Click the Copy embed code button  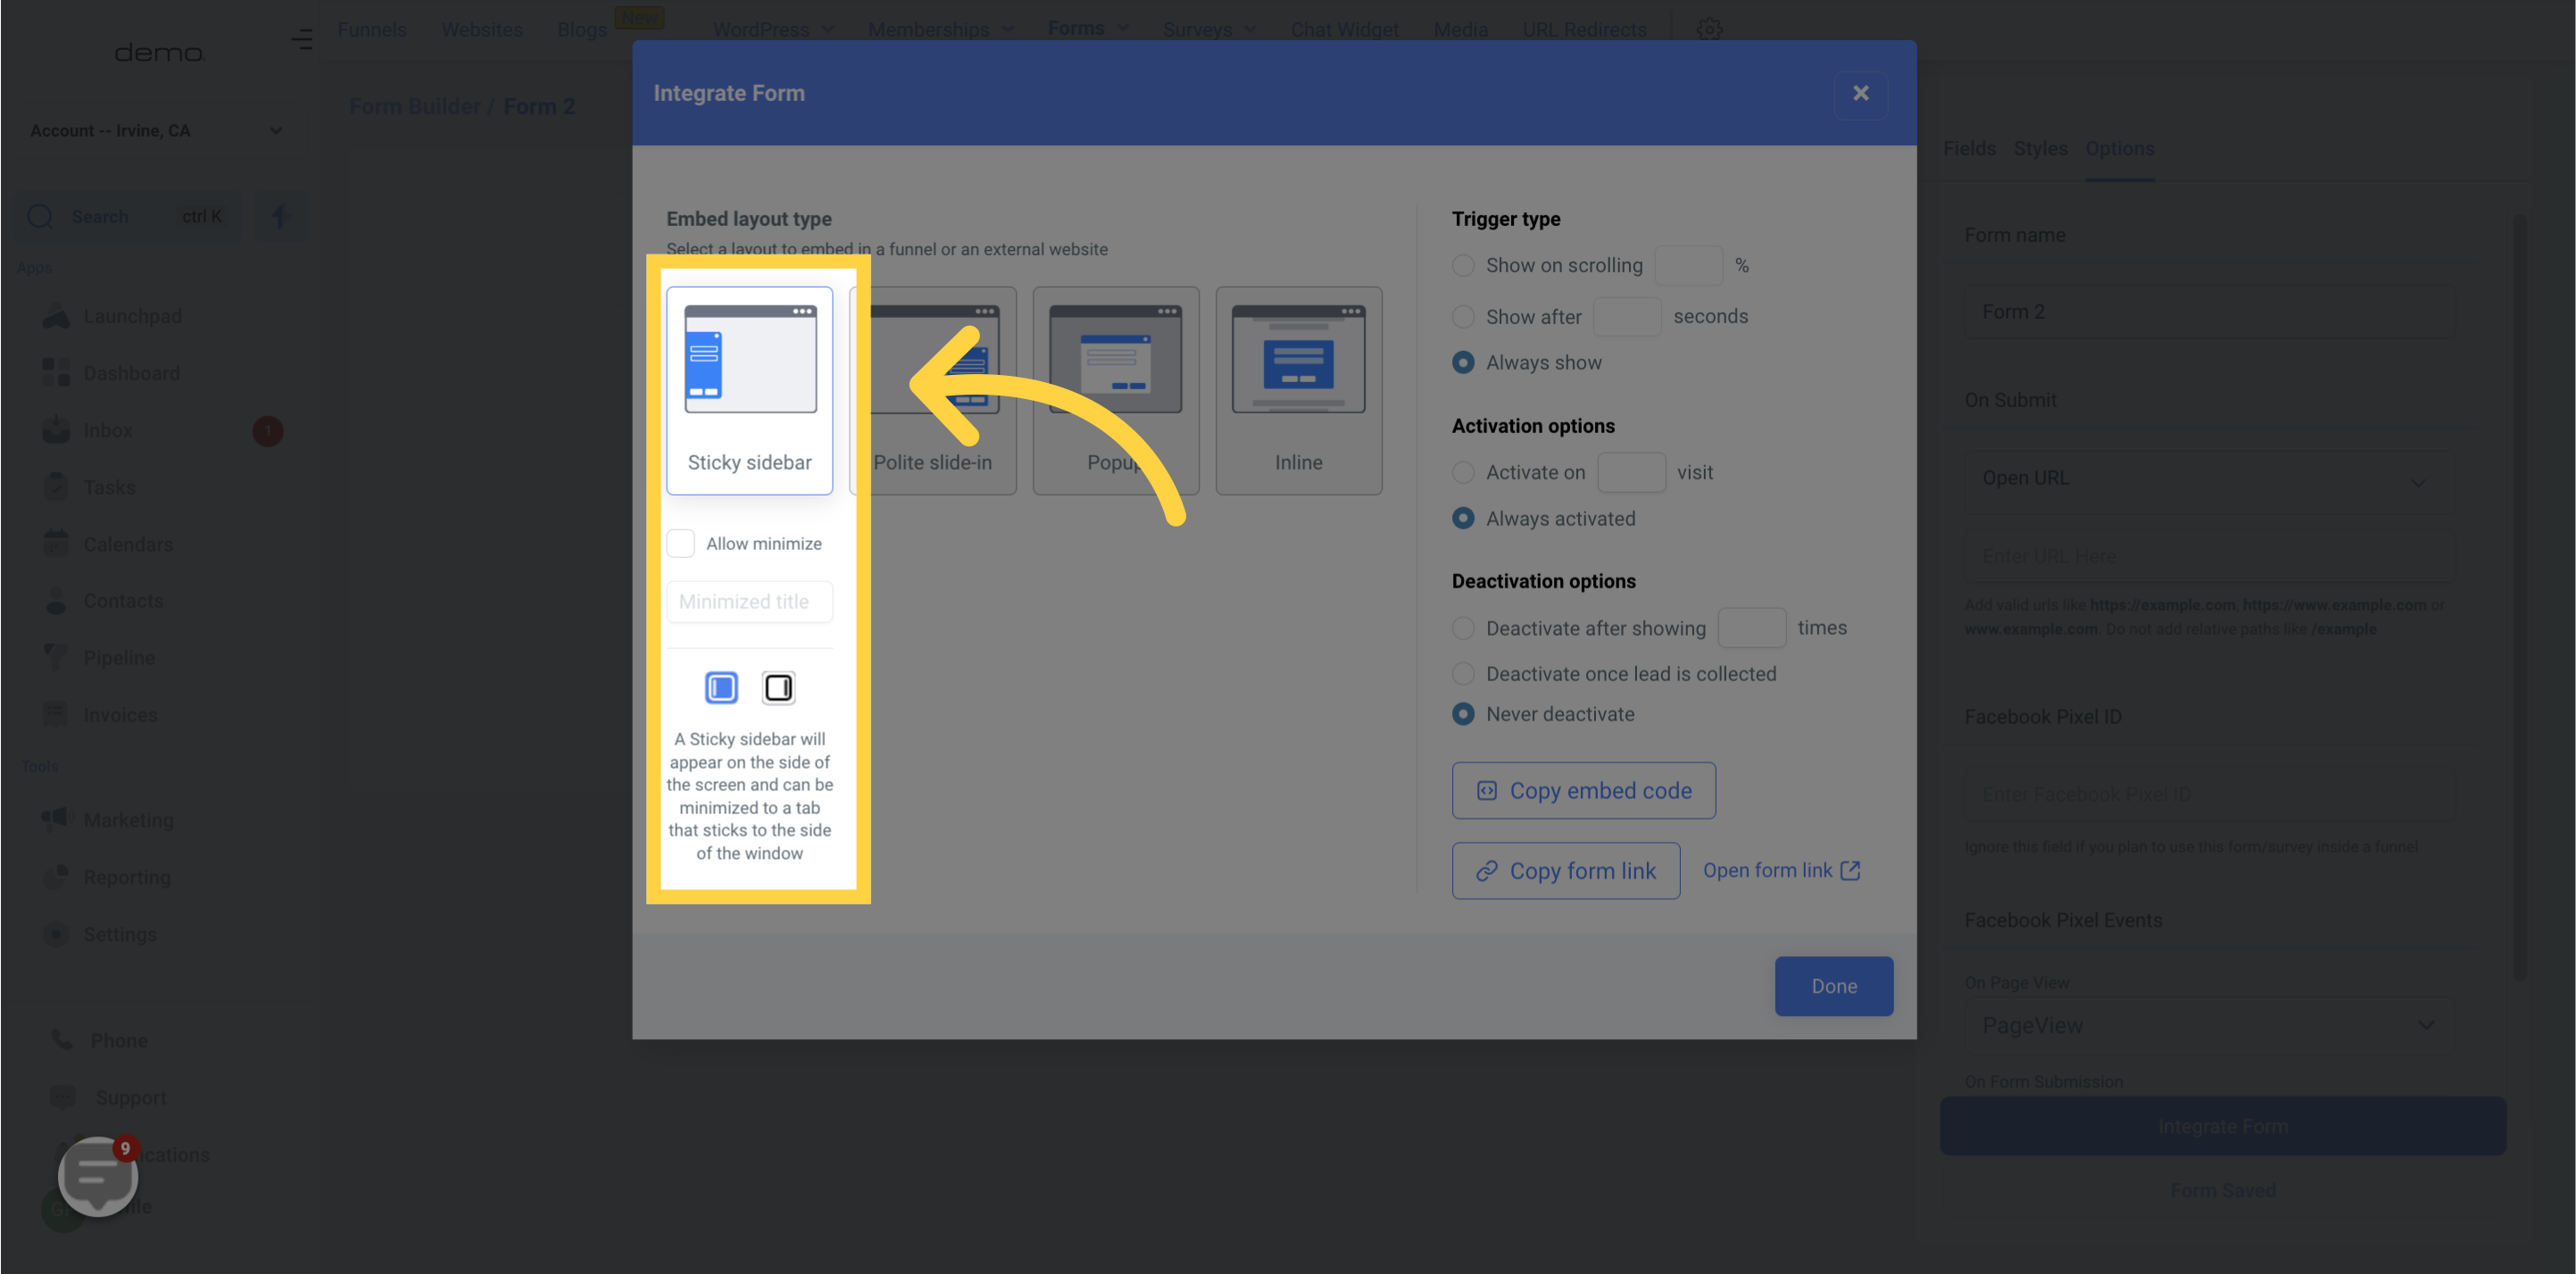tap(1582, 791)
